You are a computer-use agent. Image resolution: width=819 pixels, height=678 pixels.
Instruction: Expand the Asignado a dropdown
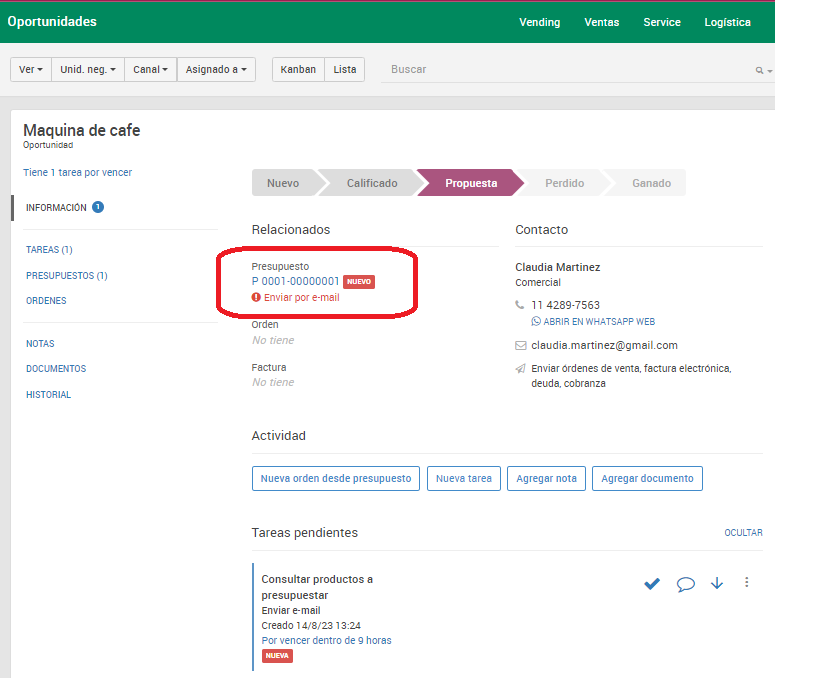click(x=216, y=69)
